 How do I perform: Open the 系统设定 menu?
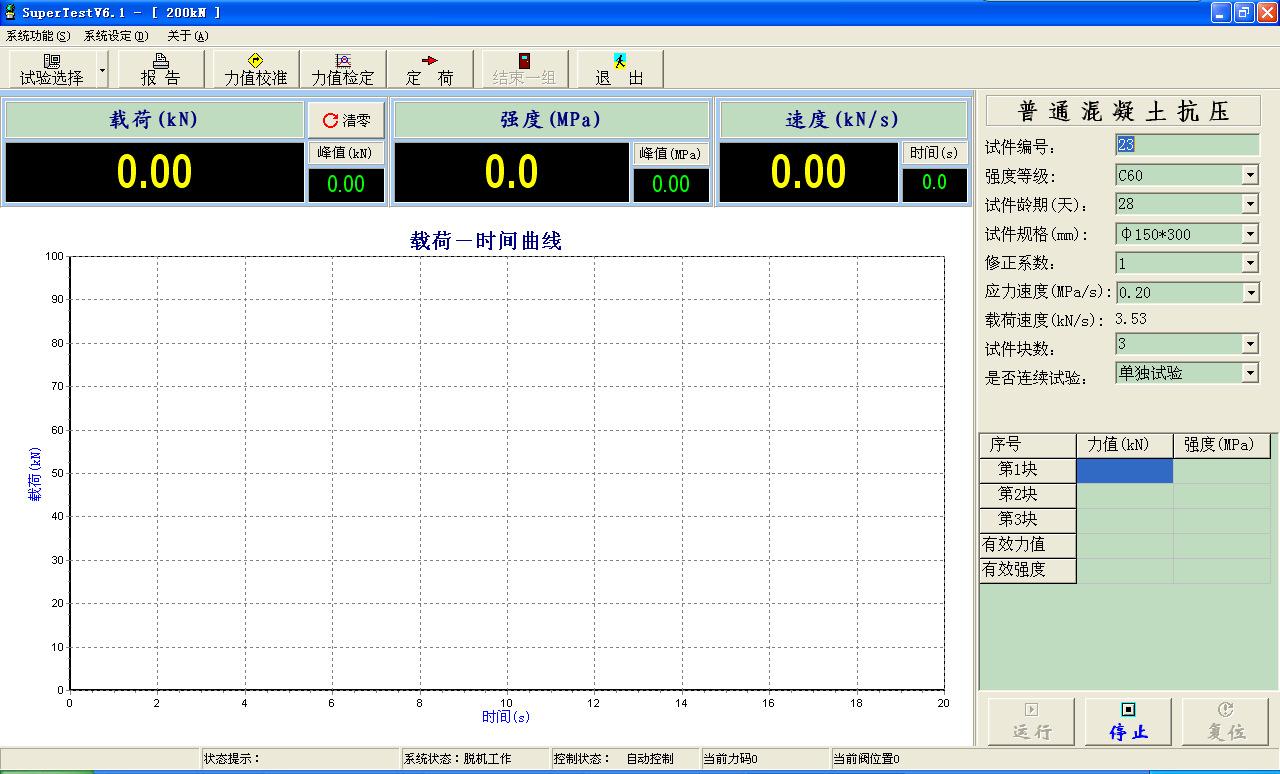[116, 36]
